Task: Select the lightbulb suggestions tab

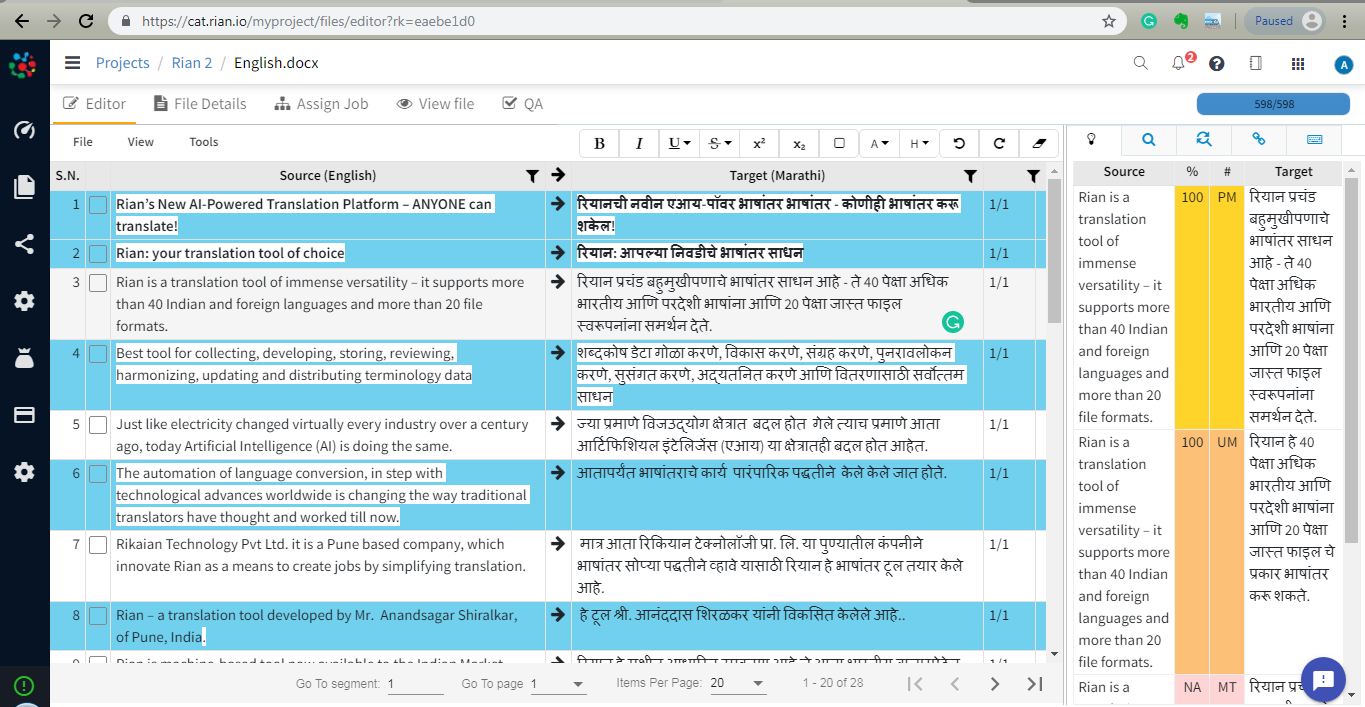Action: coord(1092,140)
